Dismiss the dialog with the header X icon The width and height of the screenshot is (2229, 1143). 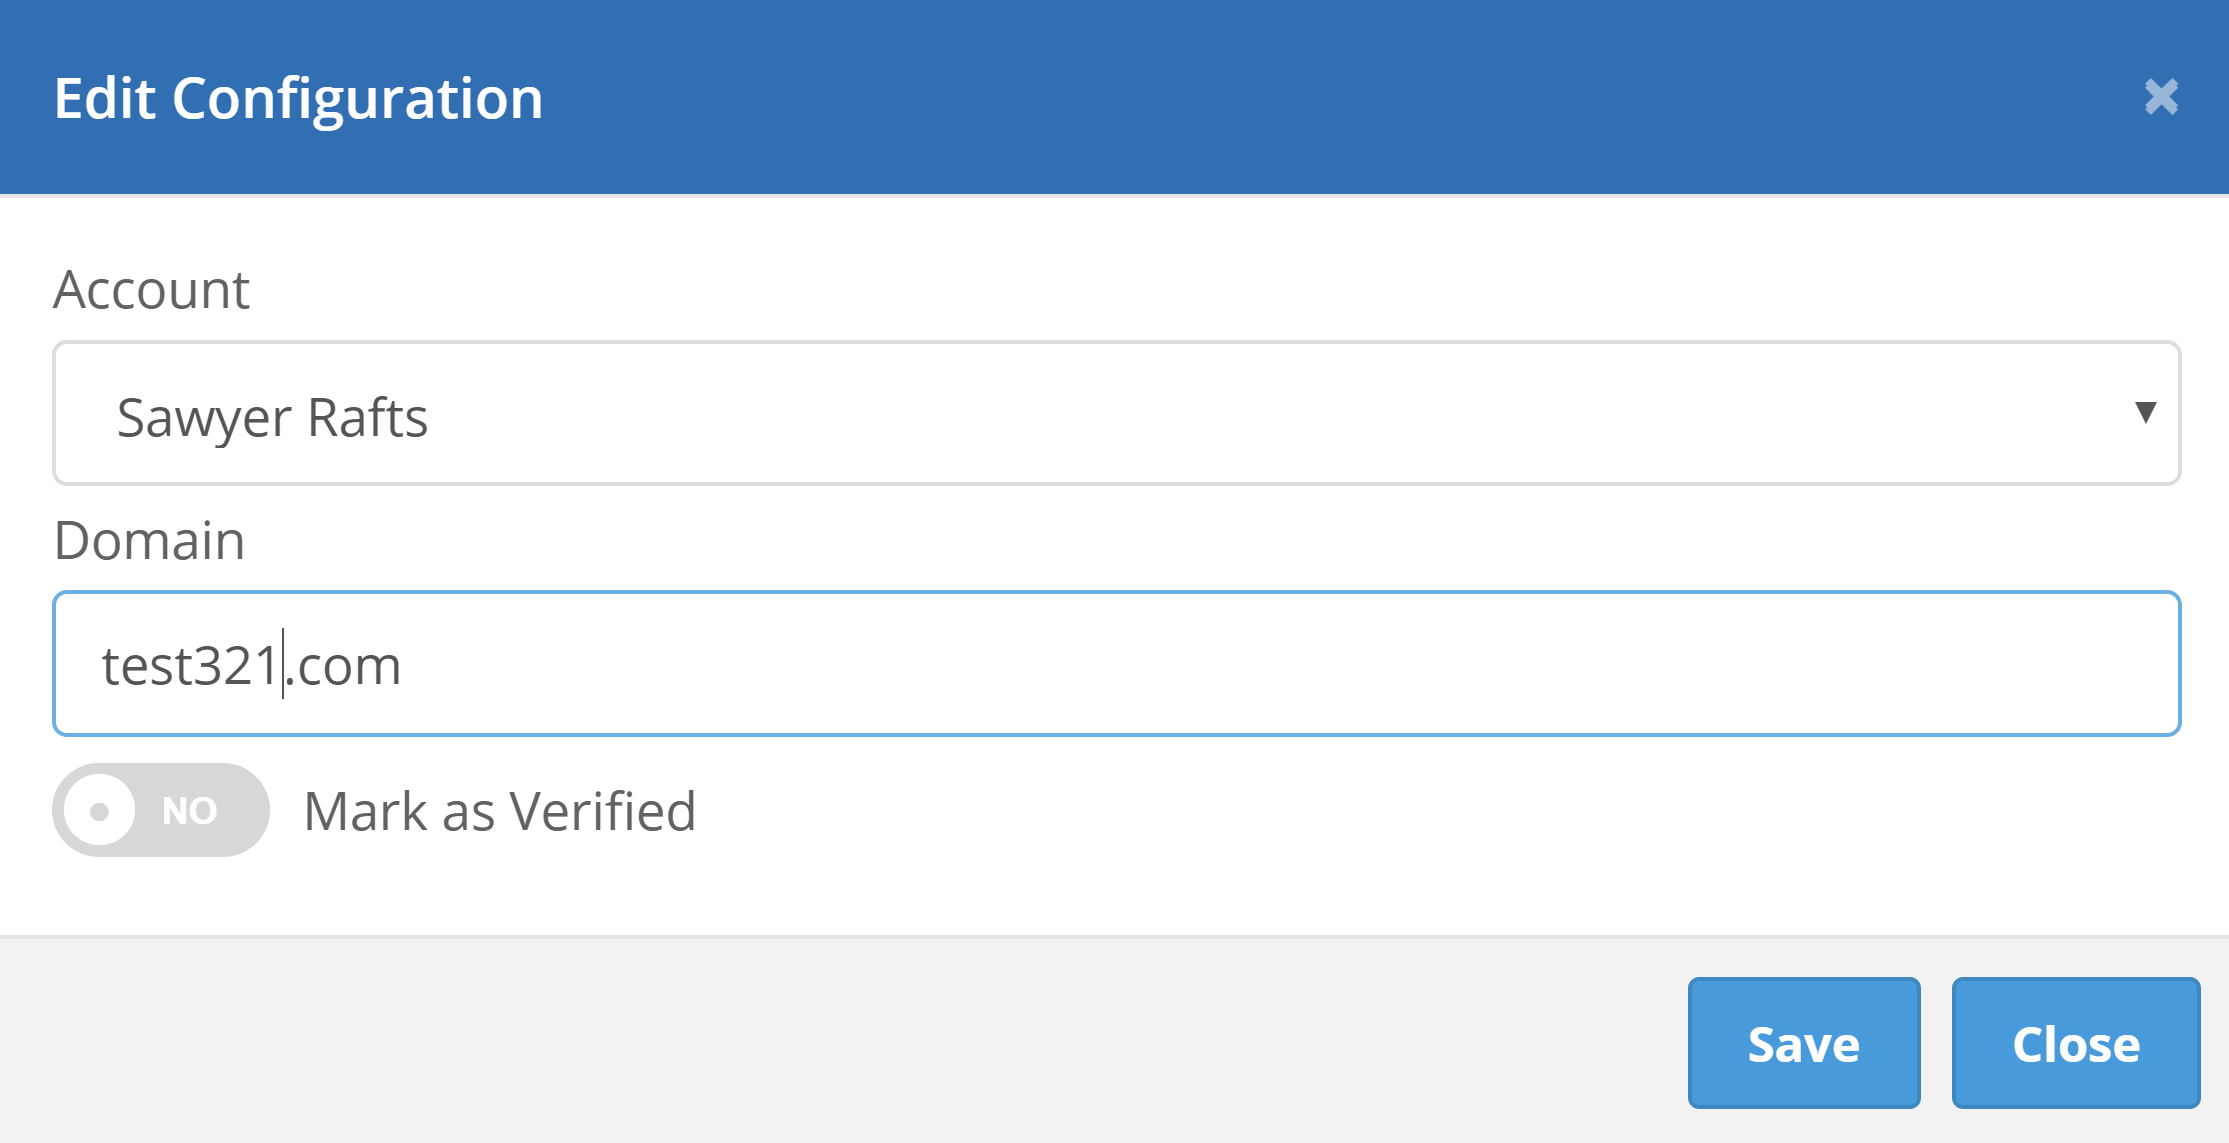coord(2161,97)
